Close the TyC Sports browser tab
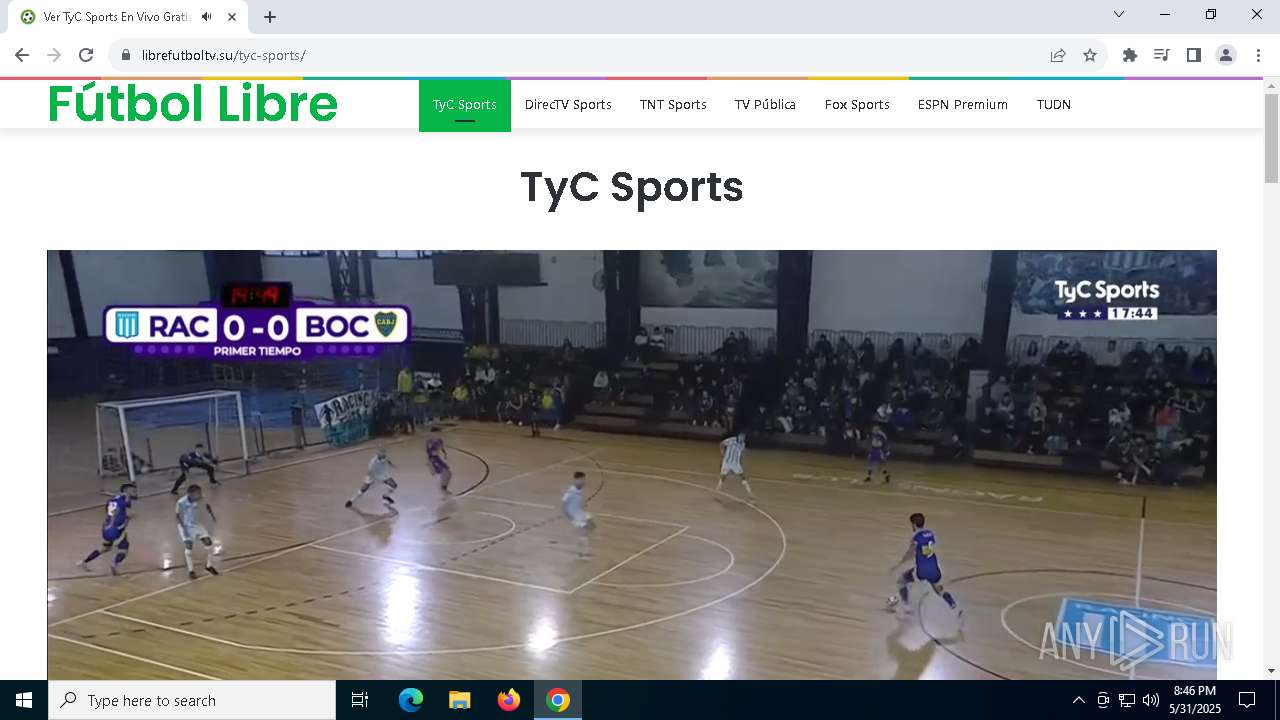Screen dimensions: 1280x720 coord(232,17)
